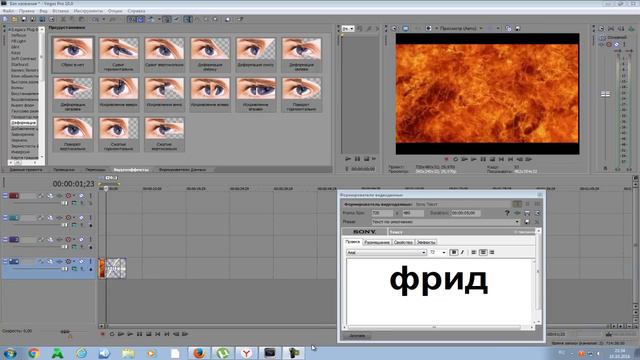Click the What's This help icon in toolbar
This screenshot has width=640, height=360.
click(240, 19)
